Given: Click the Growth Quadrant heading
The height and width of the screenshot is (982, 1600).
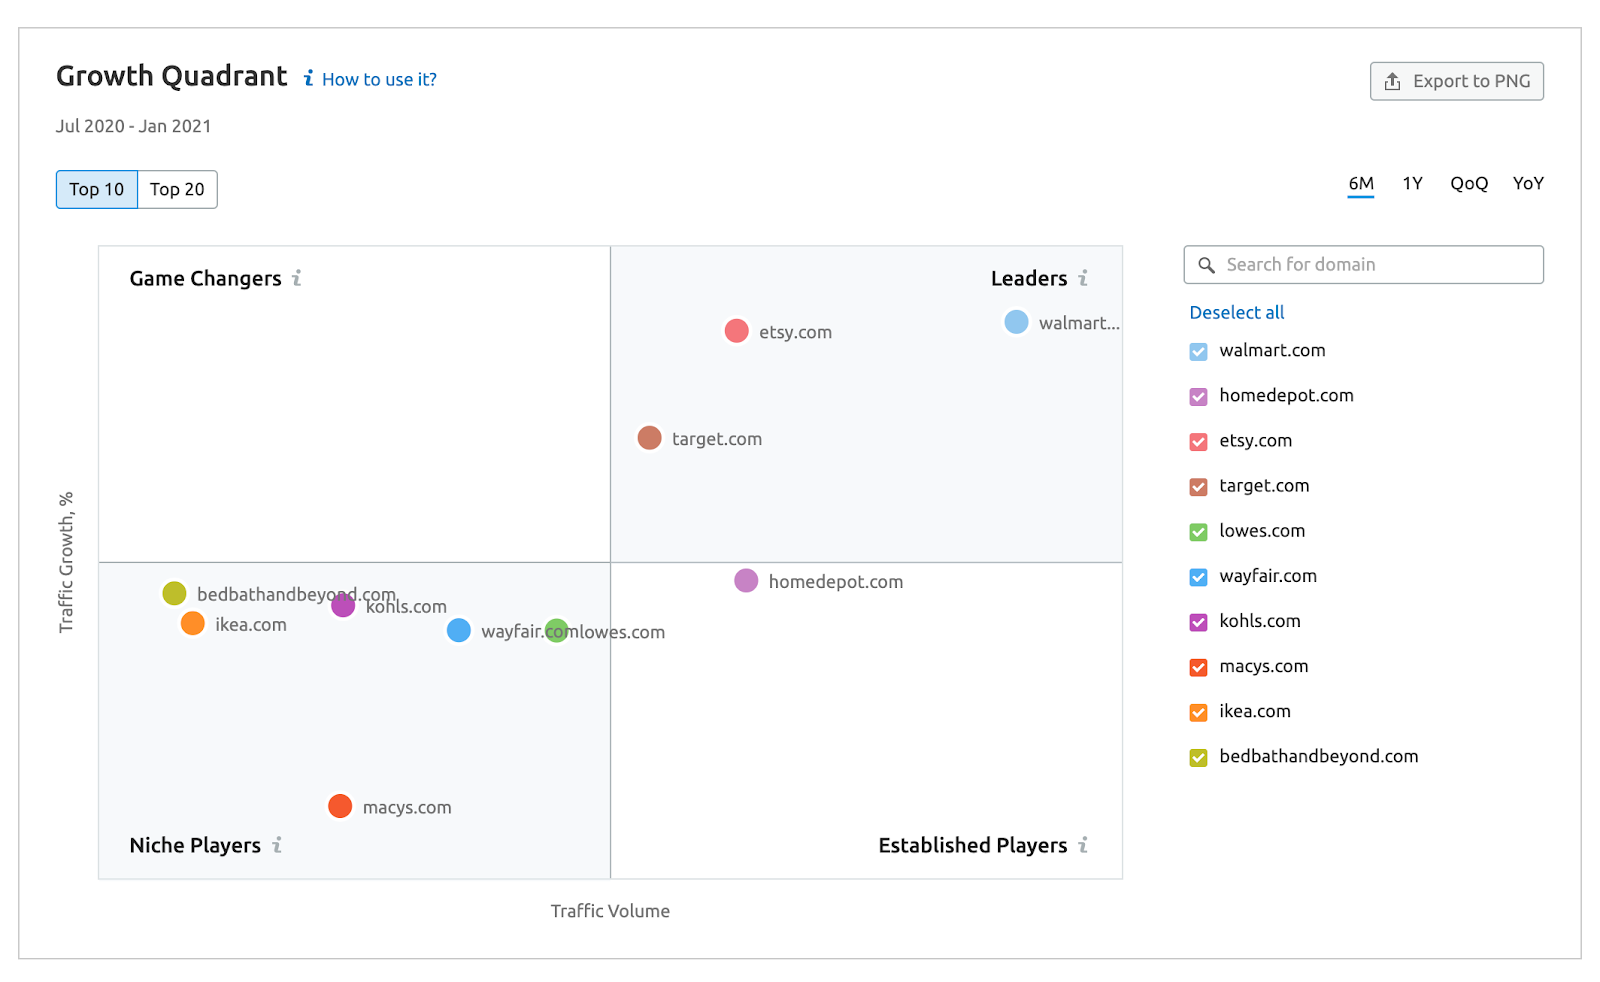Looking at the screenshot, I should (x=171, y=76).
